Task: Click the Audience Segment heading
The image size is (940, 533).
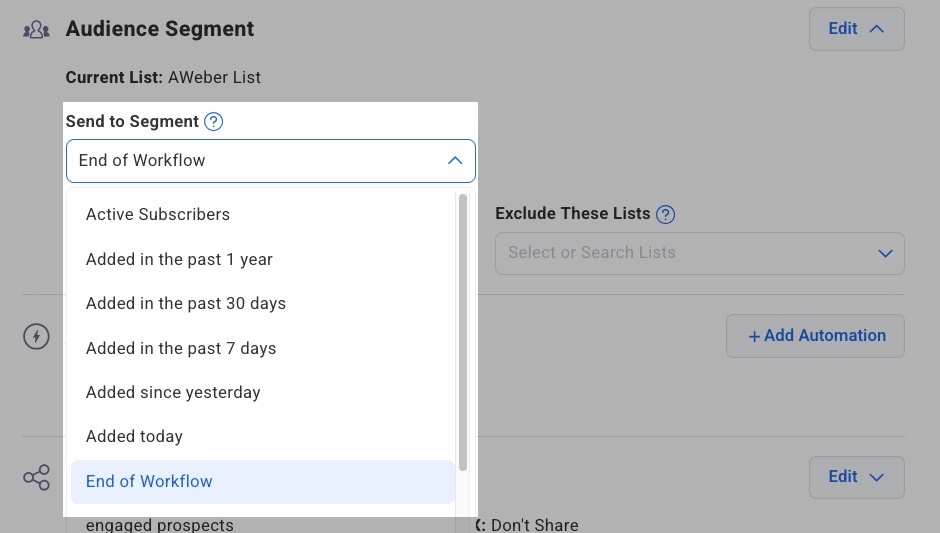Action: 160,29
